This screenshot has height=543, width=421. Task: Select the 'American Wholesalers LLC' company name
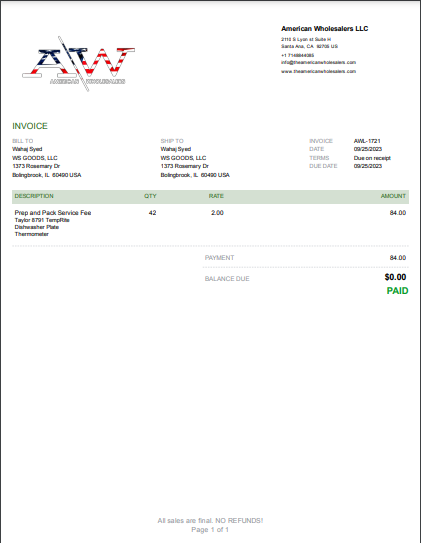pos(324,29)
